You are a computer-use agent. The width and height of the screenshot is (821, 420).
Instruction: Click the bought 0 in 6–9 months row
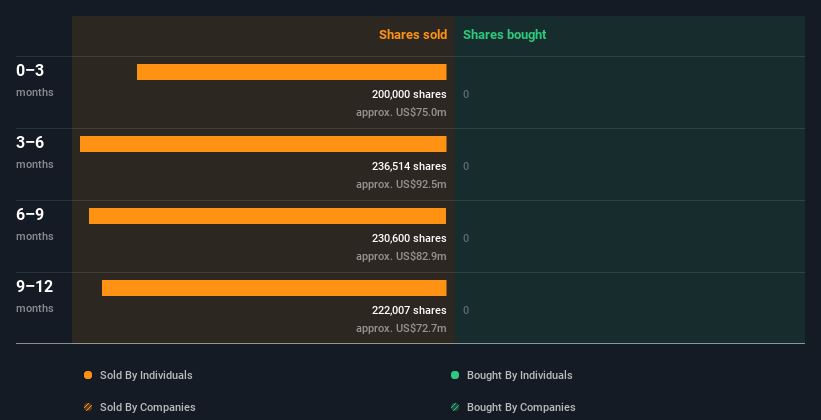(x=466, y=239)
